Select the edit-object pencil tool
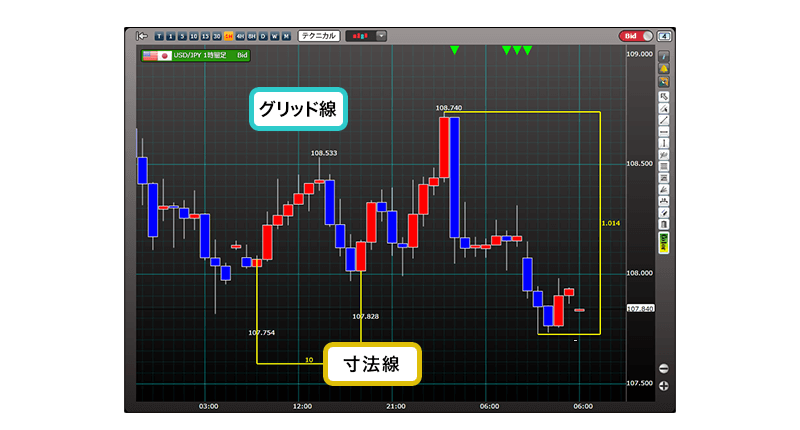800x430 pixels. pyautogui.click(x=664, y=108)
